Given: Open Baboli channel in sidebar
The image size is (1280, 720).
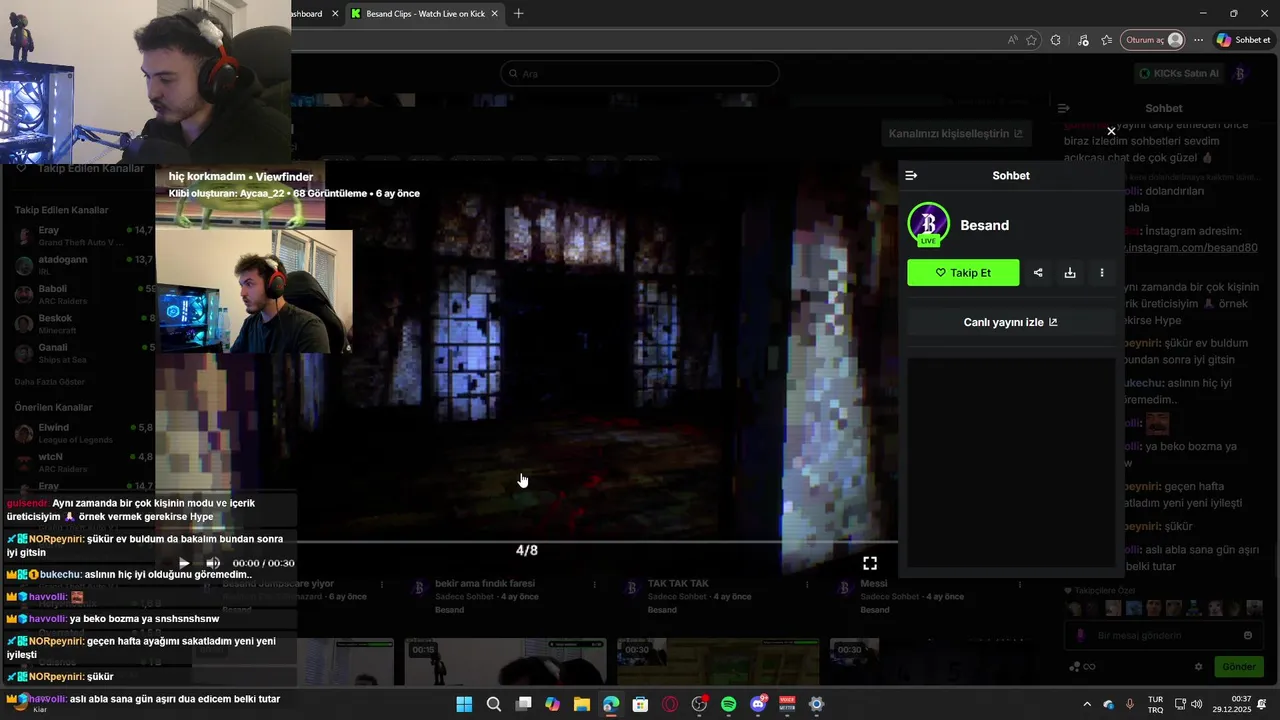Looking at the screenshot, I should 84,294.
